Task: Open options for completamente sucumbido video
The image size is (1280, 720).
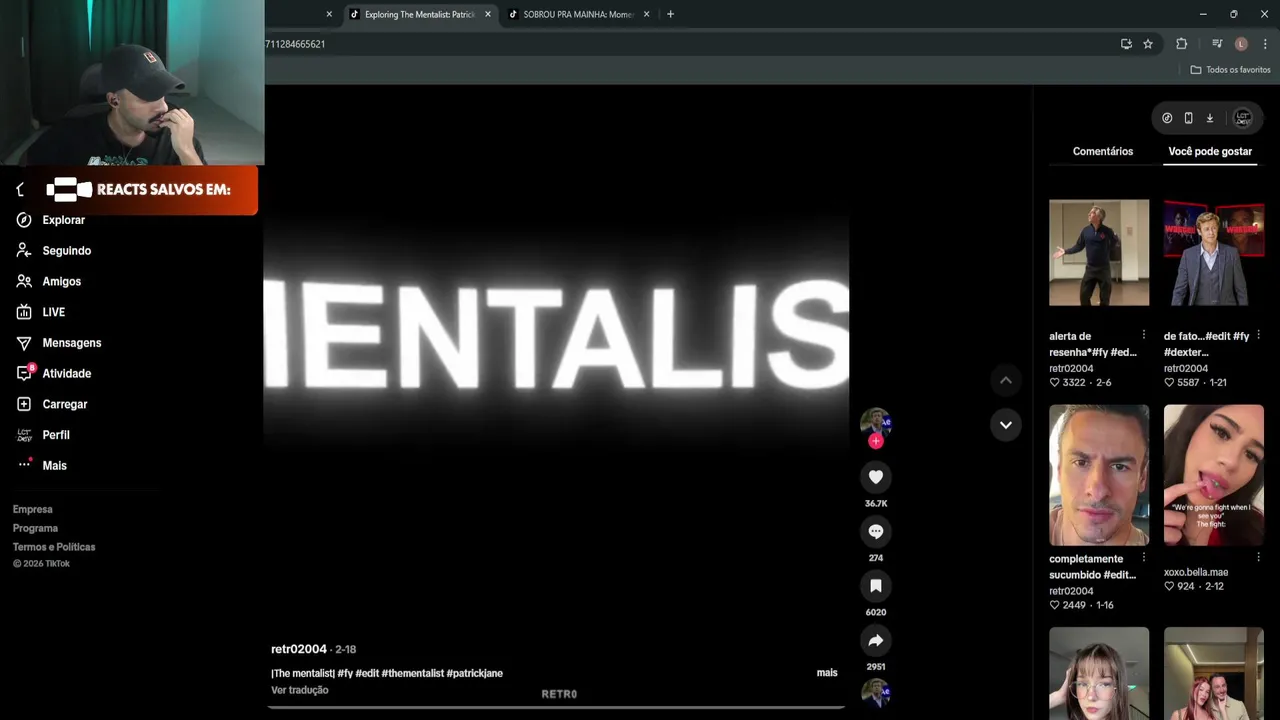Action: click(1144, 558)
